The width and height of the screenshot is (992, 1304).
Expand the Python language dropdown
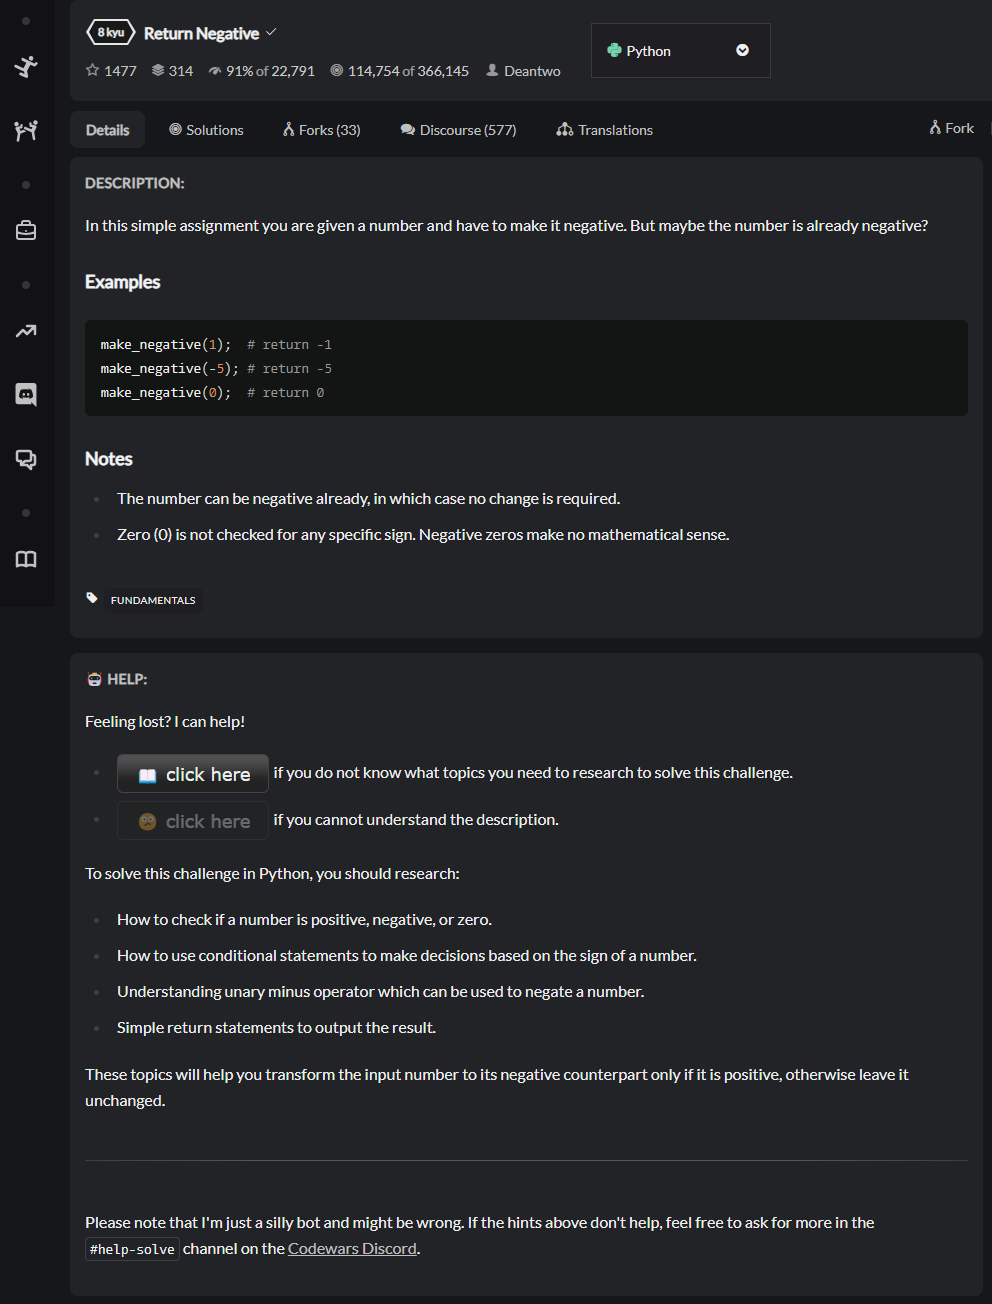742,50
